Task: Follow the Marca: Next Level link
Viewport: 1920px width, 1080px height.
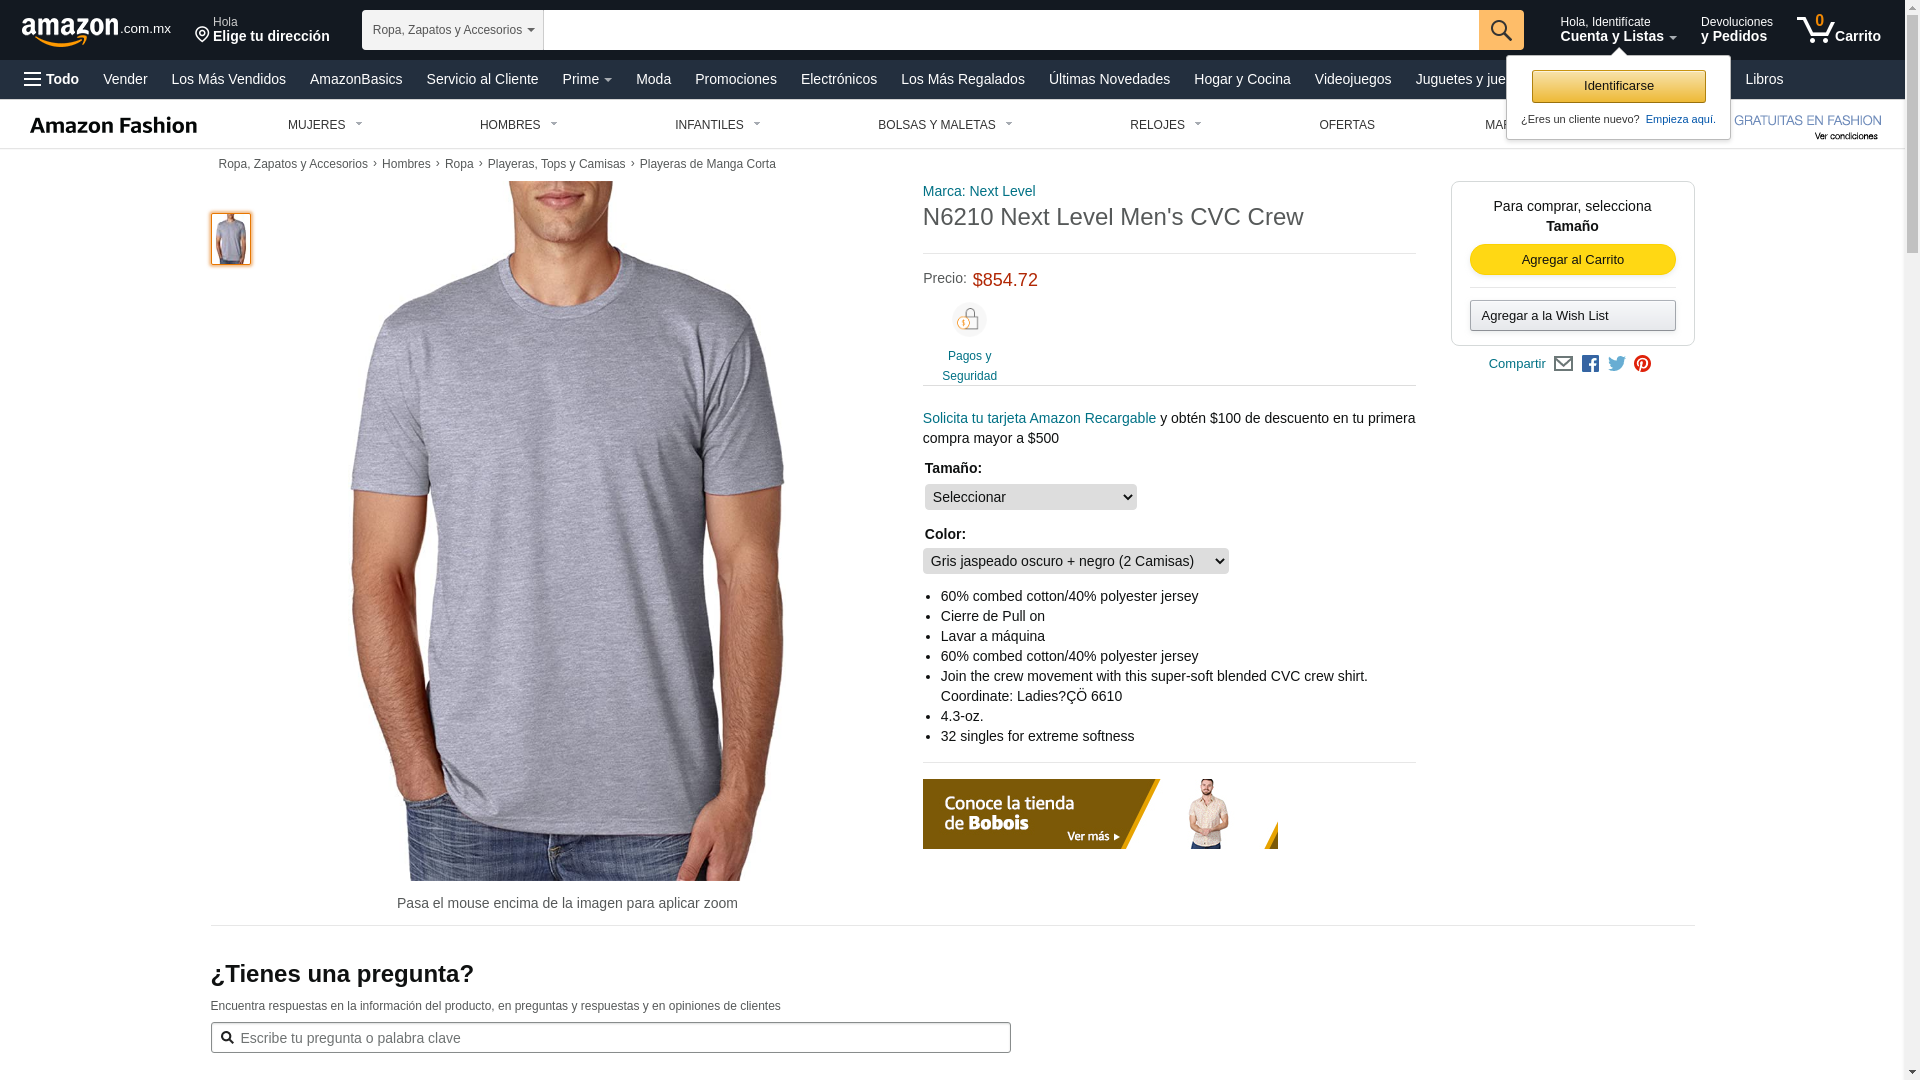Action: point(978,191)
